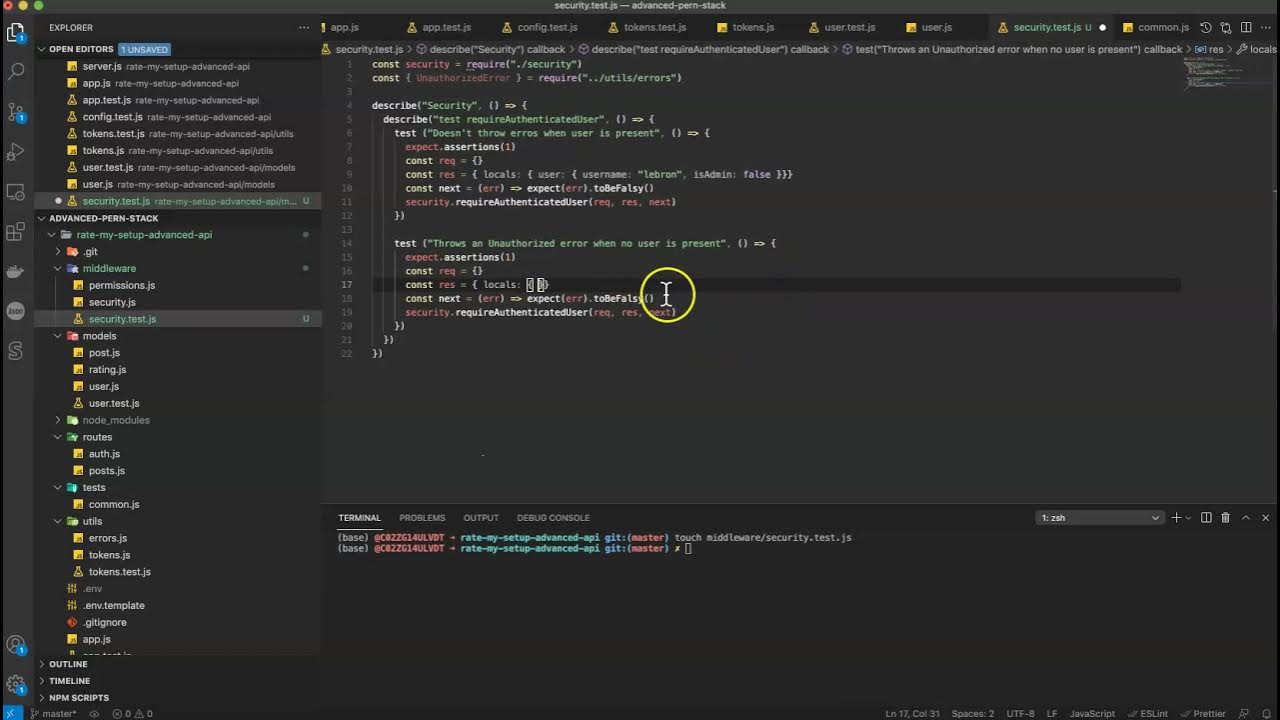Expand the NPM Scripts section
The image size is (1280, 720).
tap(79, 698)
